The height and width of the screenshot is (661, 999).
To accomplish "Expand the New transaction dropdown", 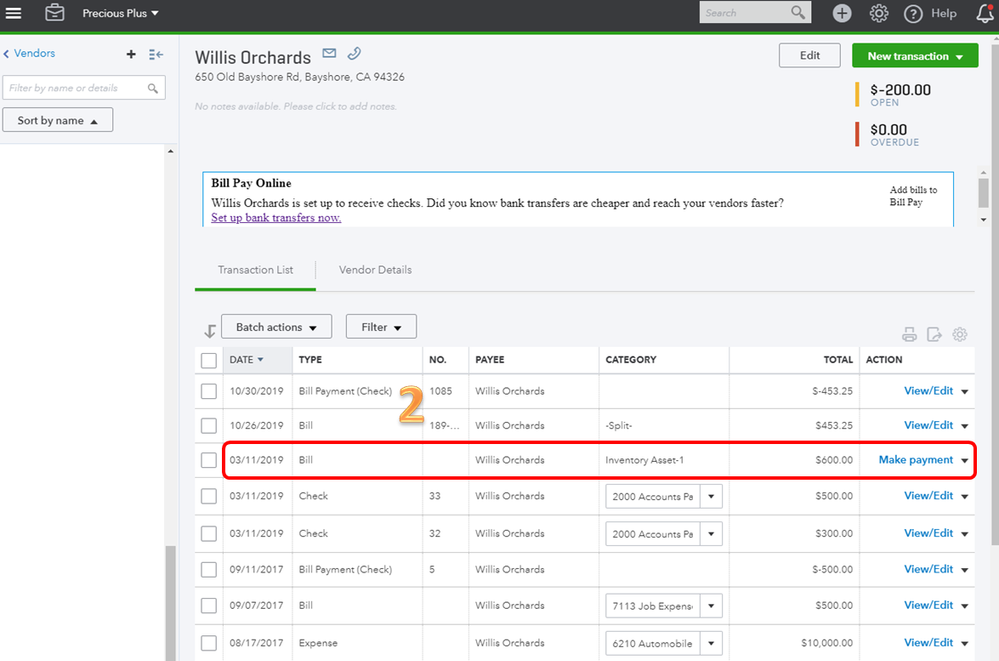I will point(959,57).
